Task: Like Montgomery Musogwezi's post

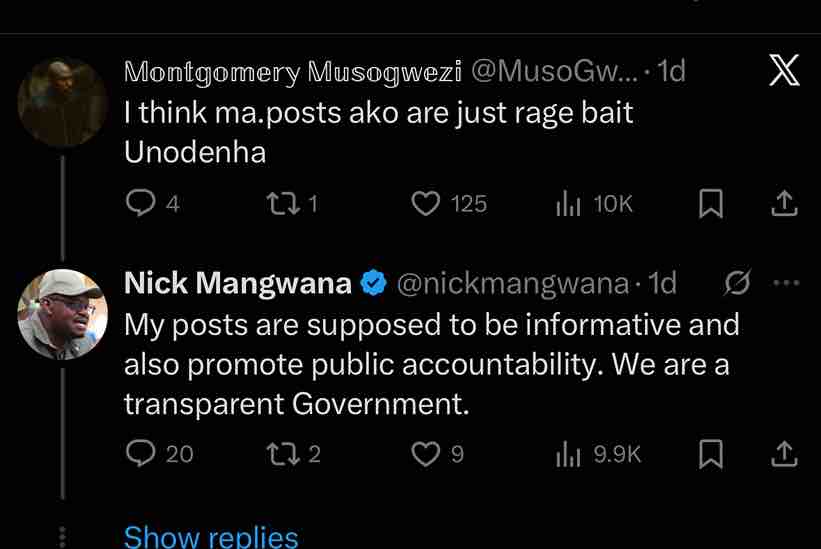Action: click(x=426, y=203)
